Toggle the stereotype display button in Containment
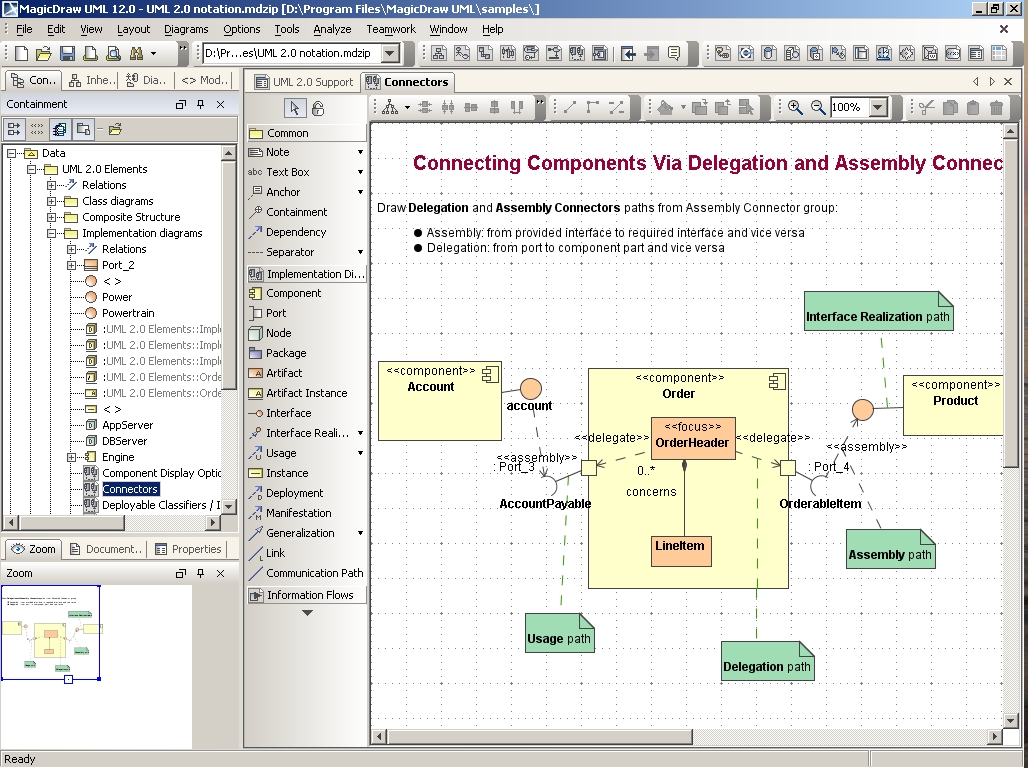Screen dimensions: 1028x768 click(37, 129)
